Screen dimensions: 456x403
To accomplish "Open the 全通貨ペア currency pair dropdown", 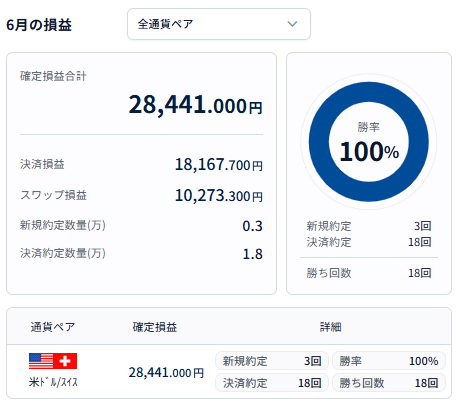I will pyautogui.click(x=219, y=24).
